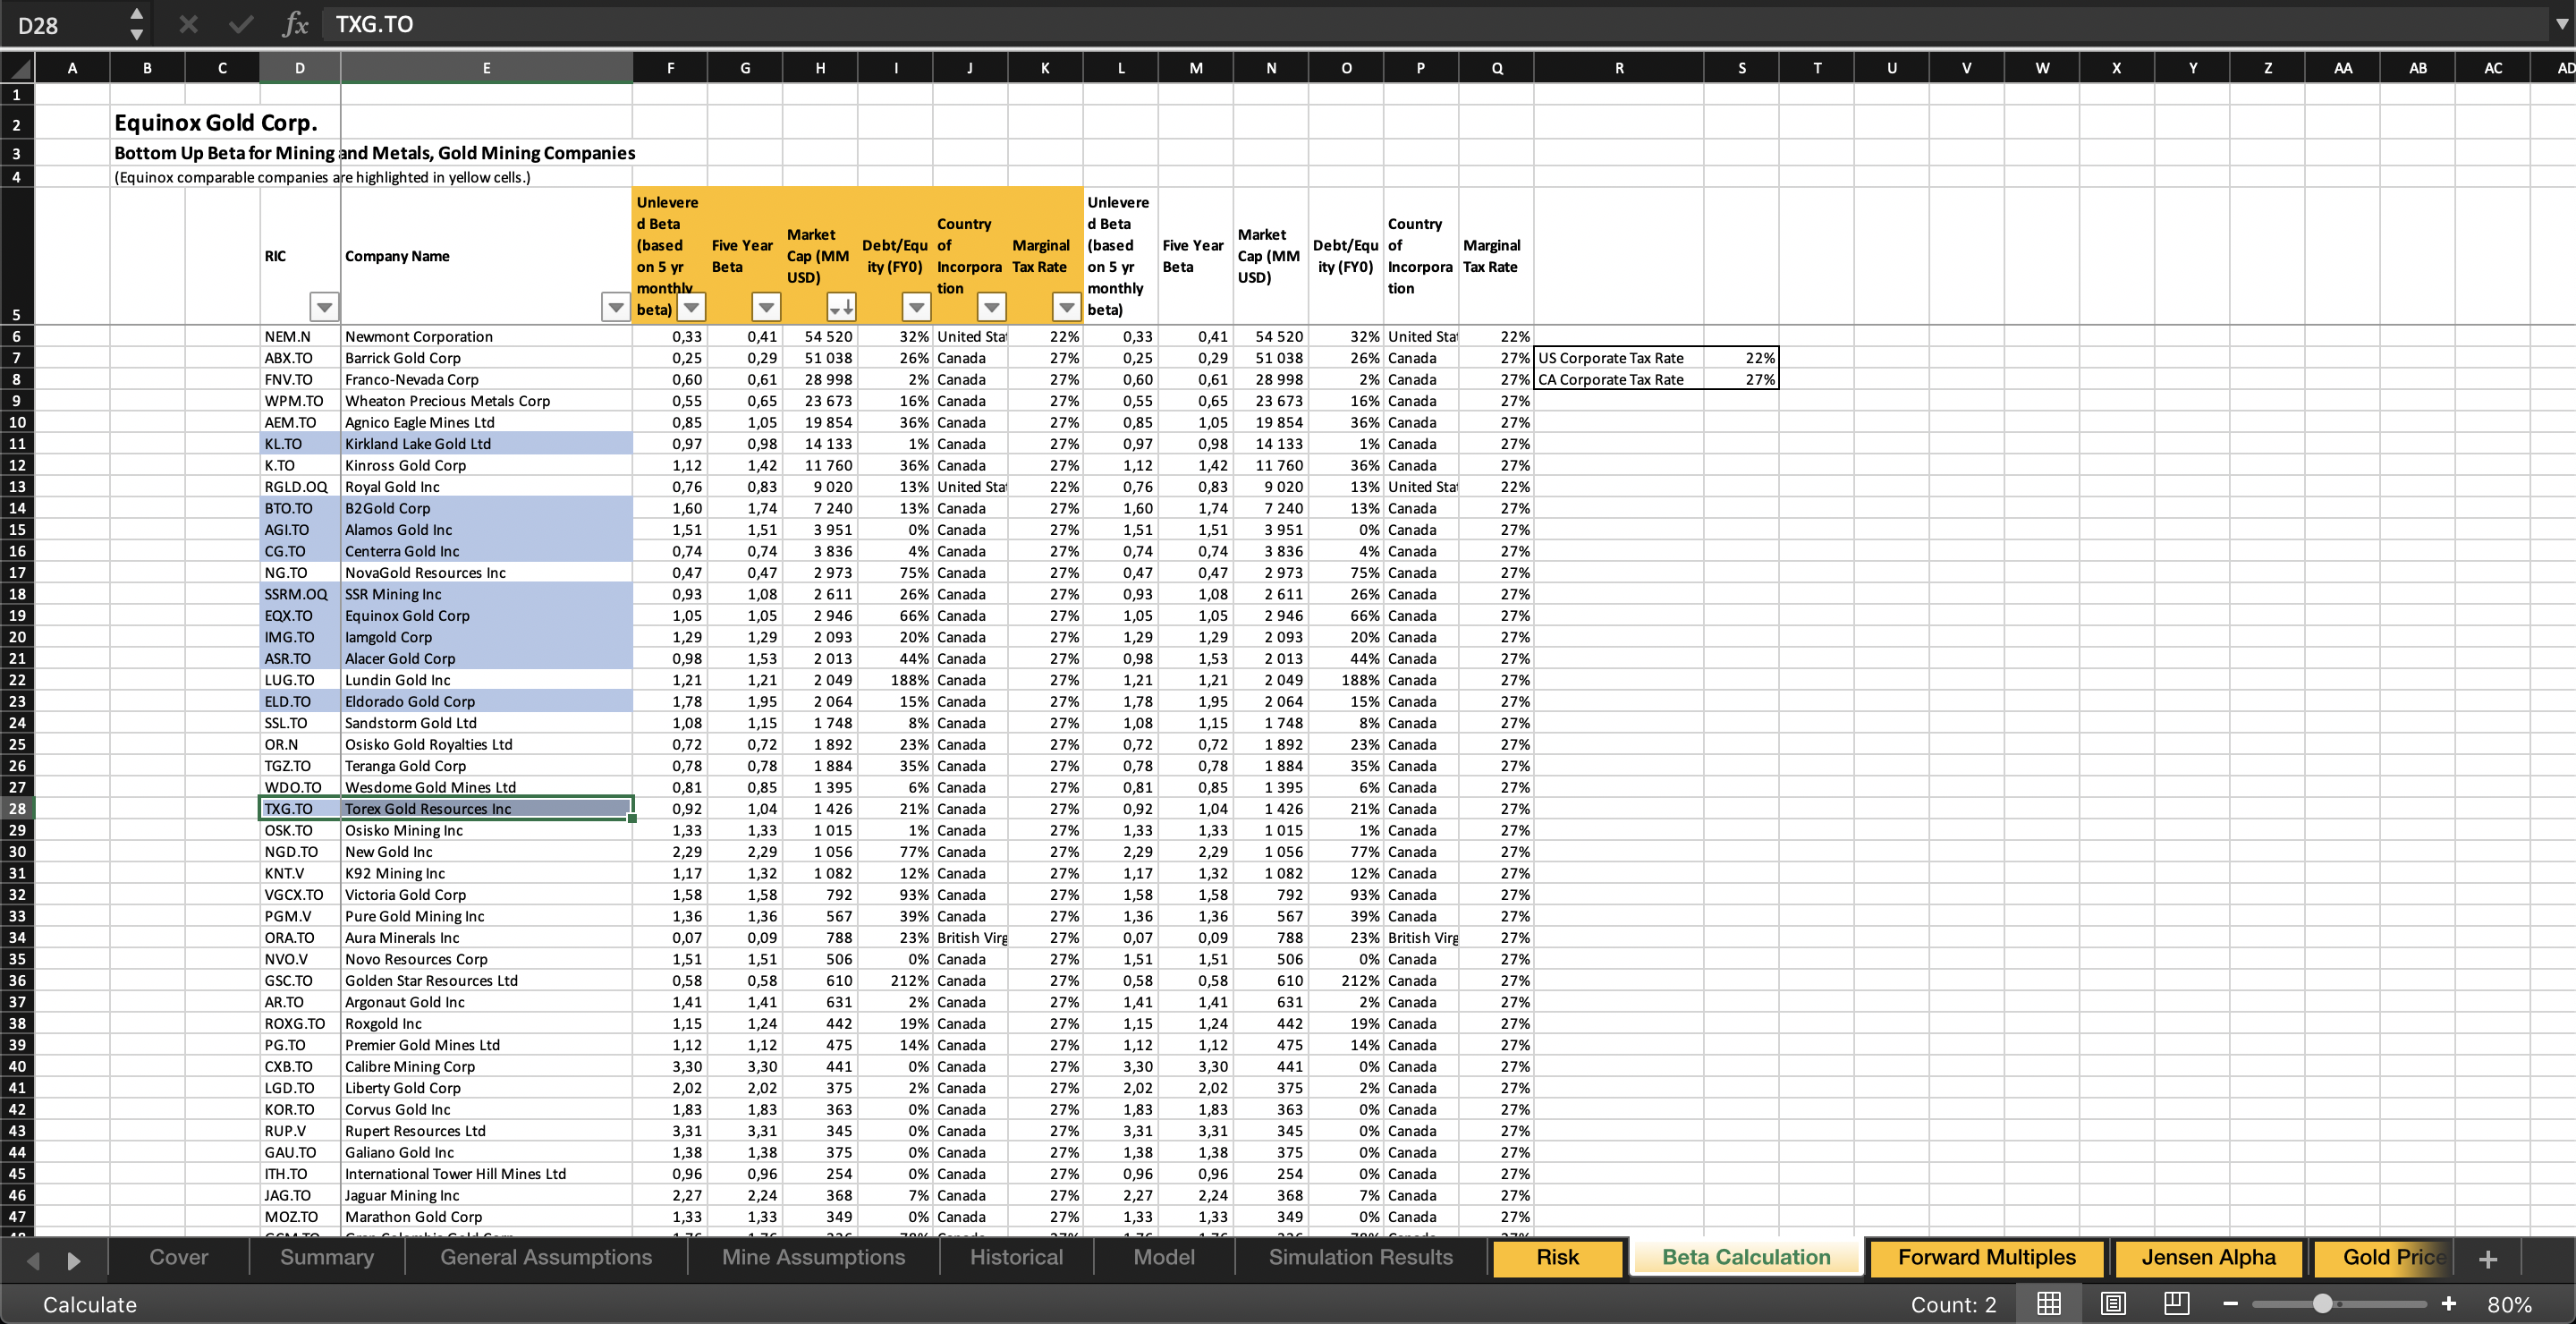Open the Unlevered Beta filter in column F

tap(691, 307)
